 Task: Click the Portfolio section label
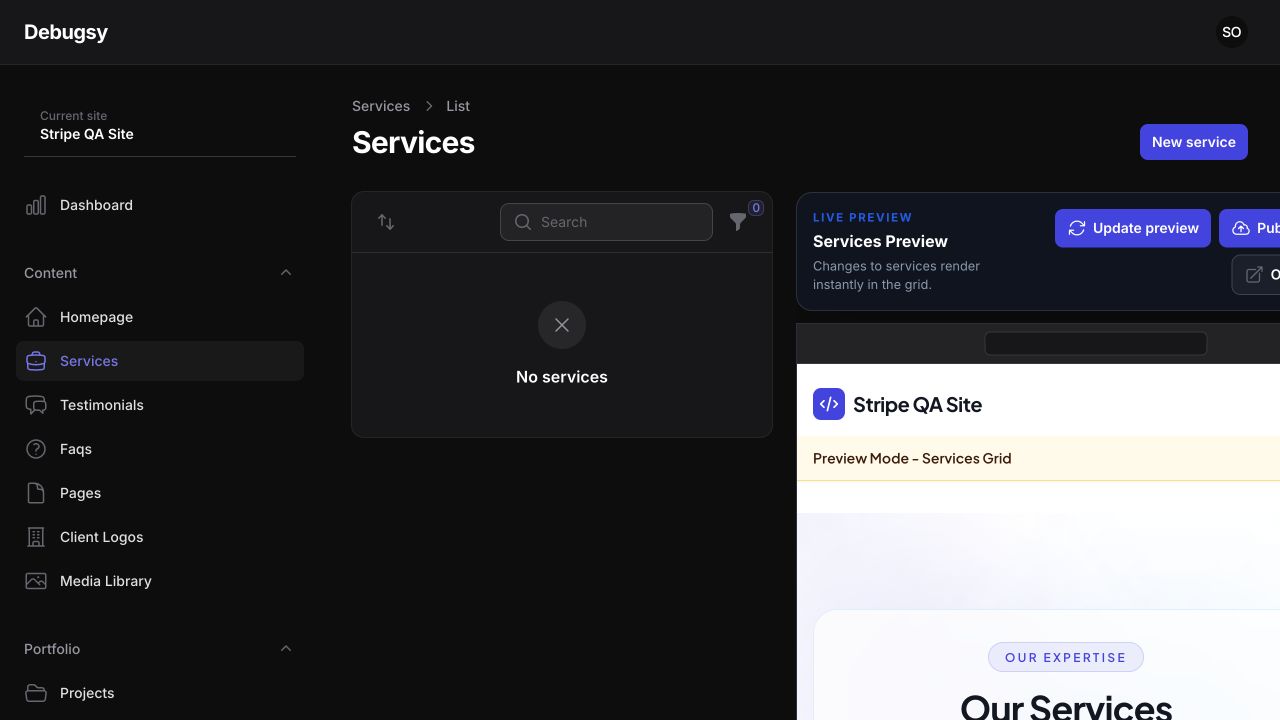point(52,649)
